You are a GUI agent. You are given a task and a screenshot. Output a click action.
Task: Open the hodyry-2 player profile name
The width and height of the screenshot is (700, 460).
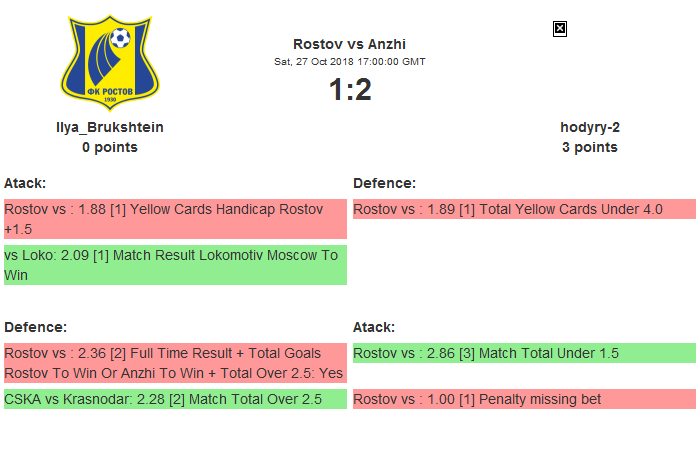590,127
